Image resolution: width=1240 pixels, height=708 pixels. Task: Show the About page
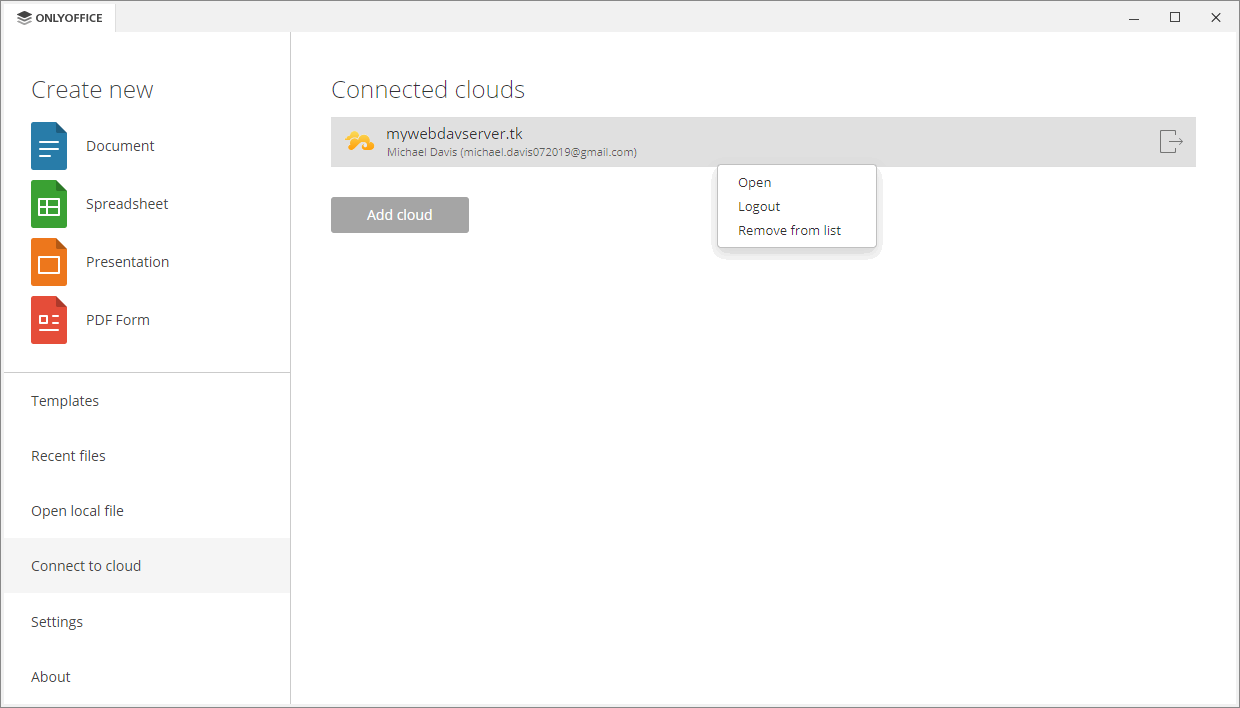51,677
